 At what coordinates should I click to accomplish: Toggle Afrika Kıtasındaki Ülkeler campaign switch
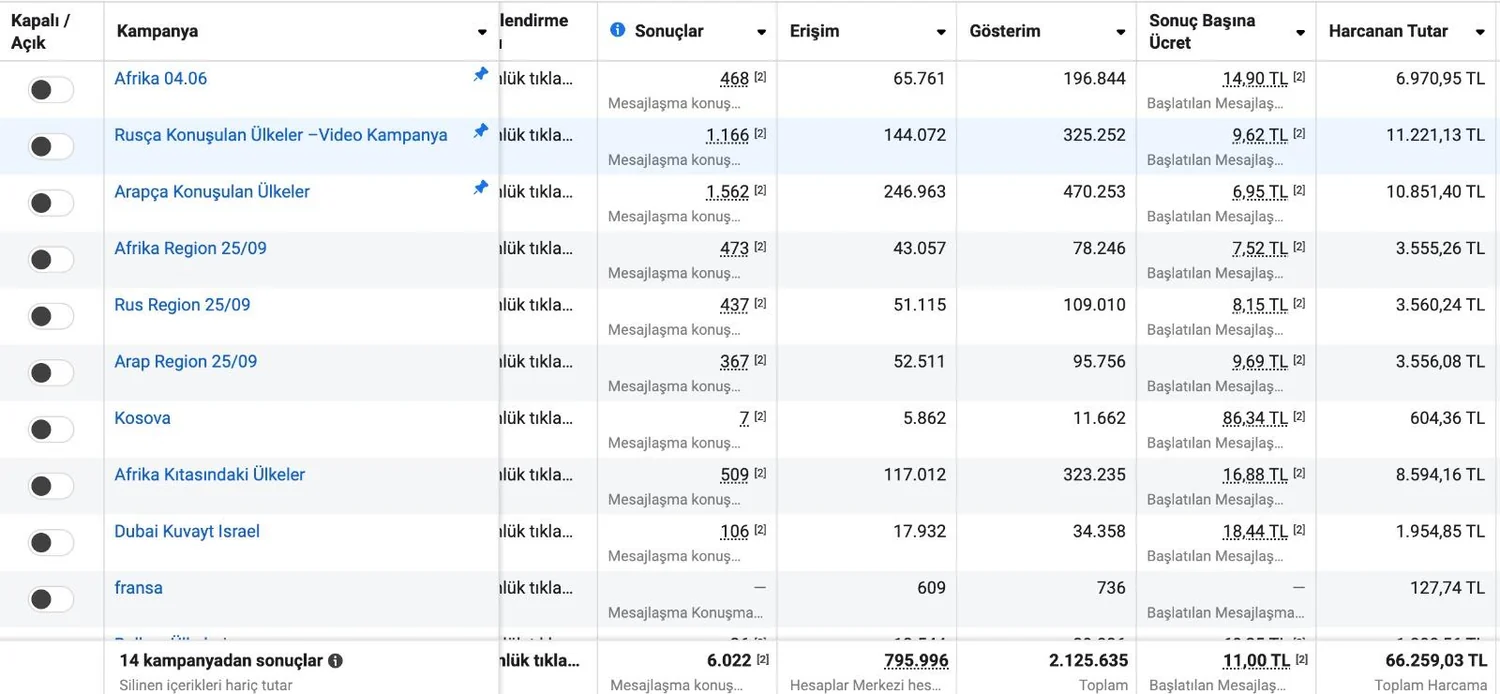click(x=51, y=486)
